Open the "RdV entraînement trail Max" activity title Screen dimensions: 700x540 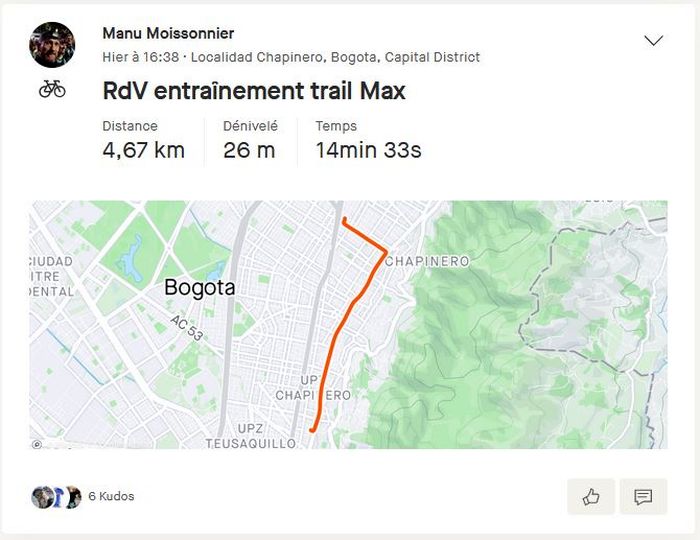(x=254, y=91)
